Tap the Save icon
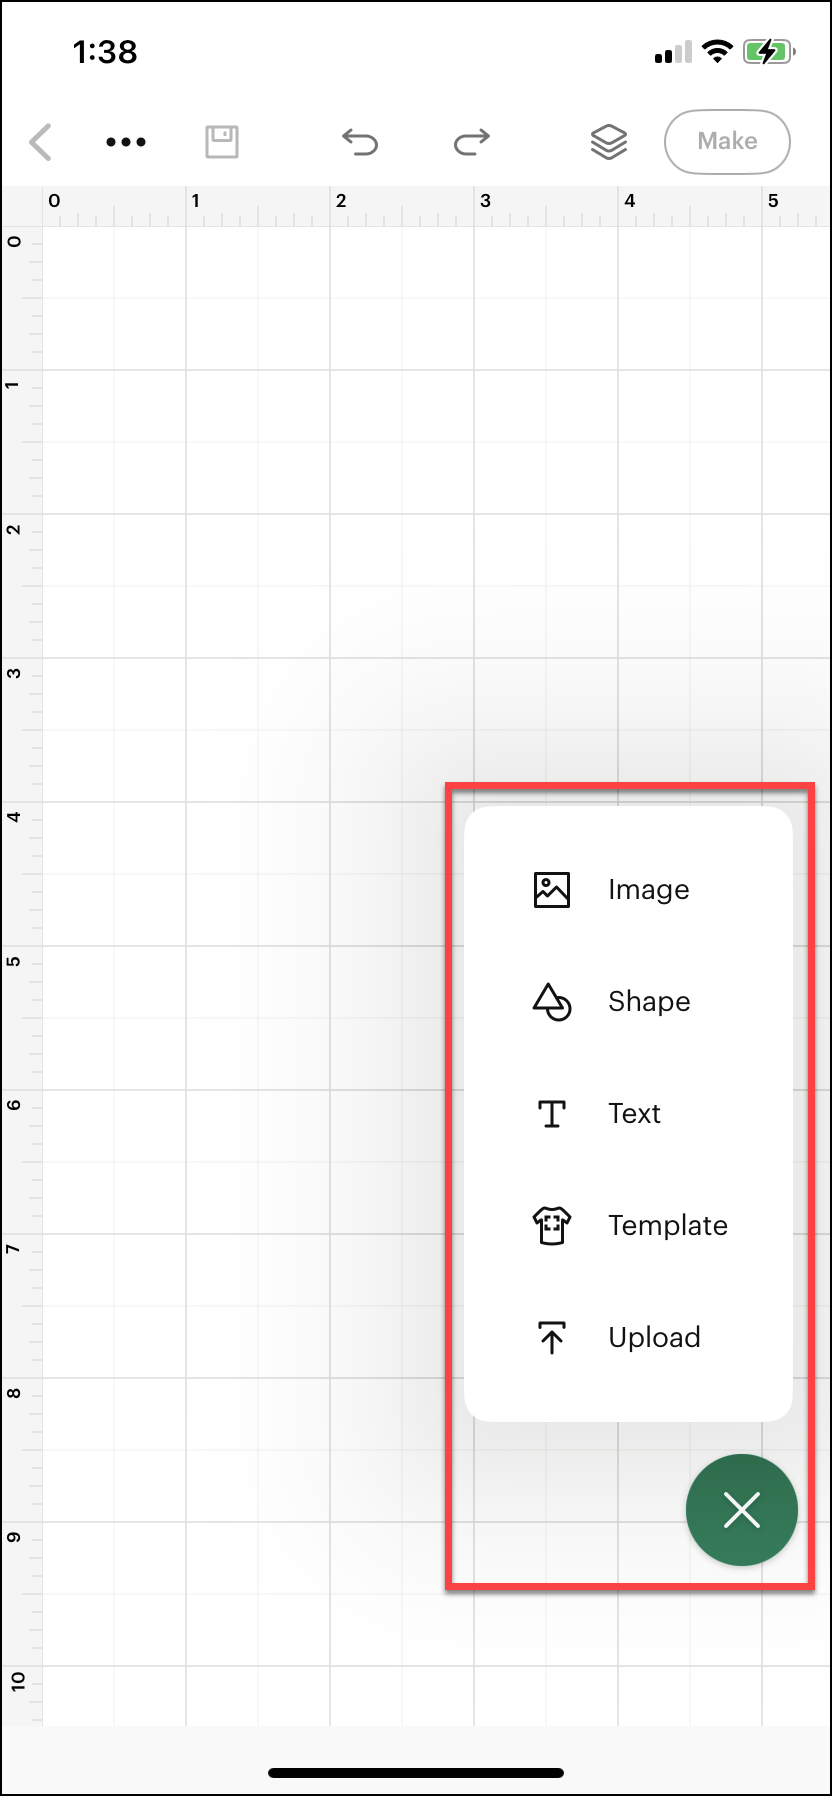The image size is (832, 1796). (x=221, y=142)
